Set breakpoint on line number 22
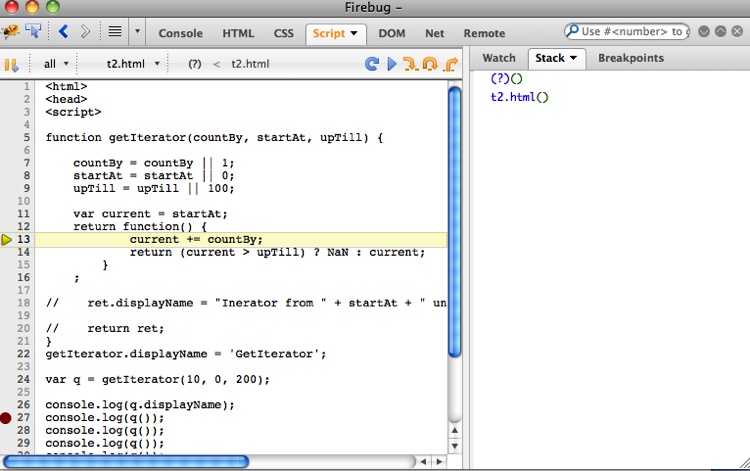 (23, 354)
